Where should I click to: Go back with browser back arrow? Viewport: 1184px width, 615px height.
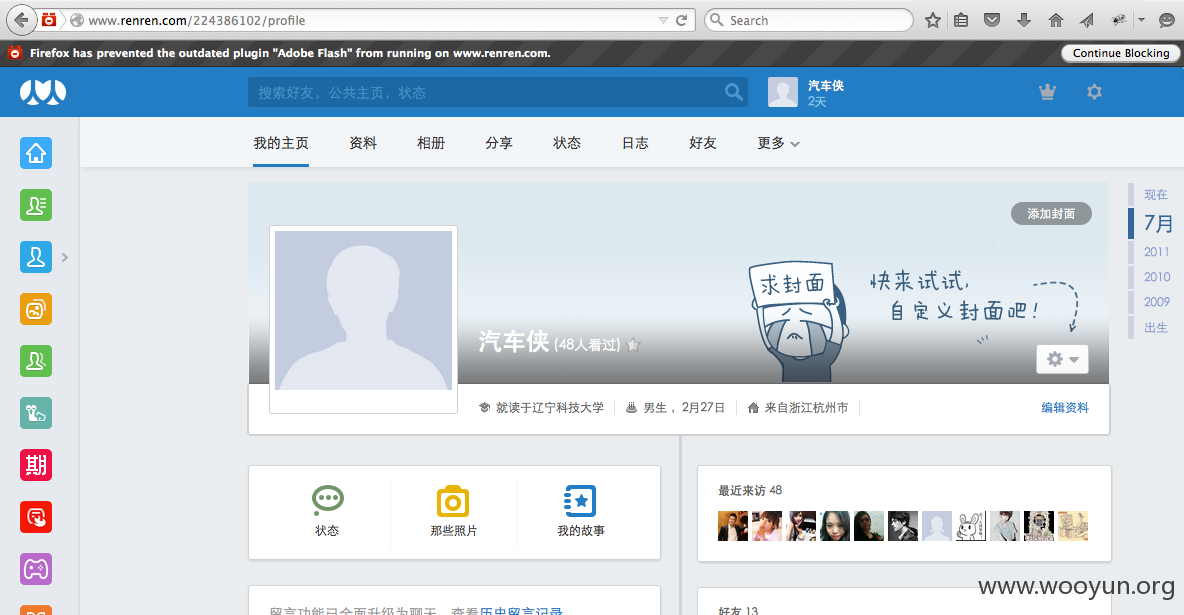coord(22,20)
